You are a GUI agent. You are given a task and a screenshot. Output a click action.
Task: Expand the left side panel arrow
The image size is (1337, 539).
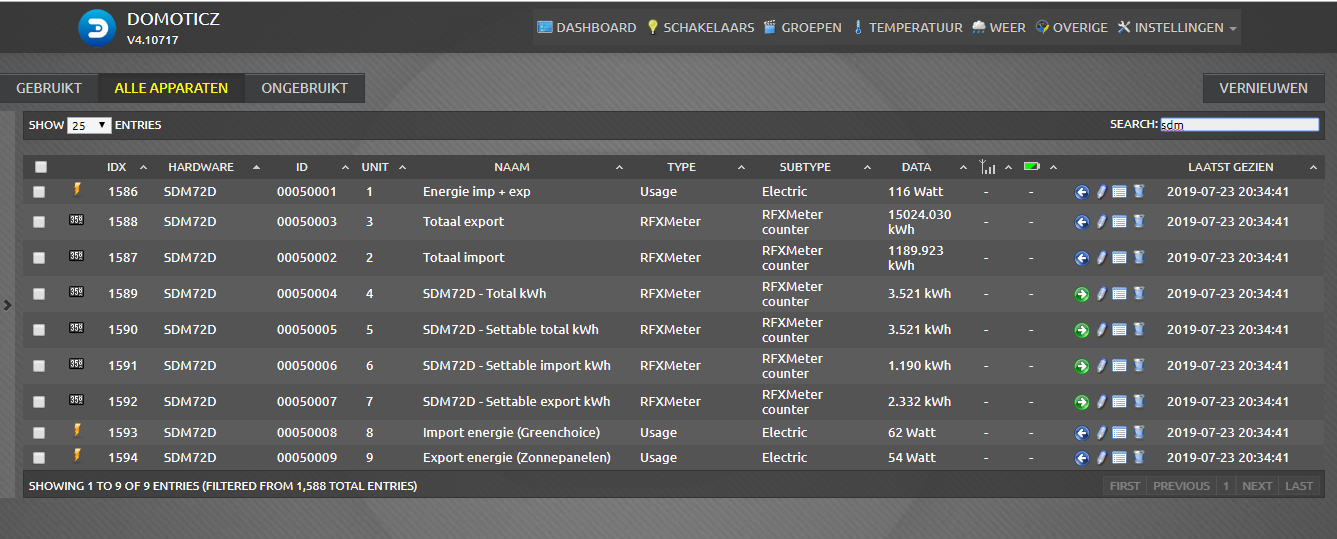click(x=7, y=305)
